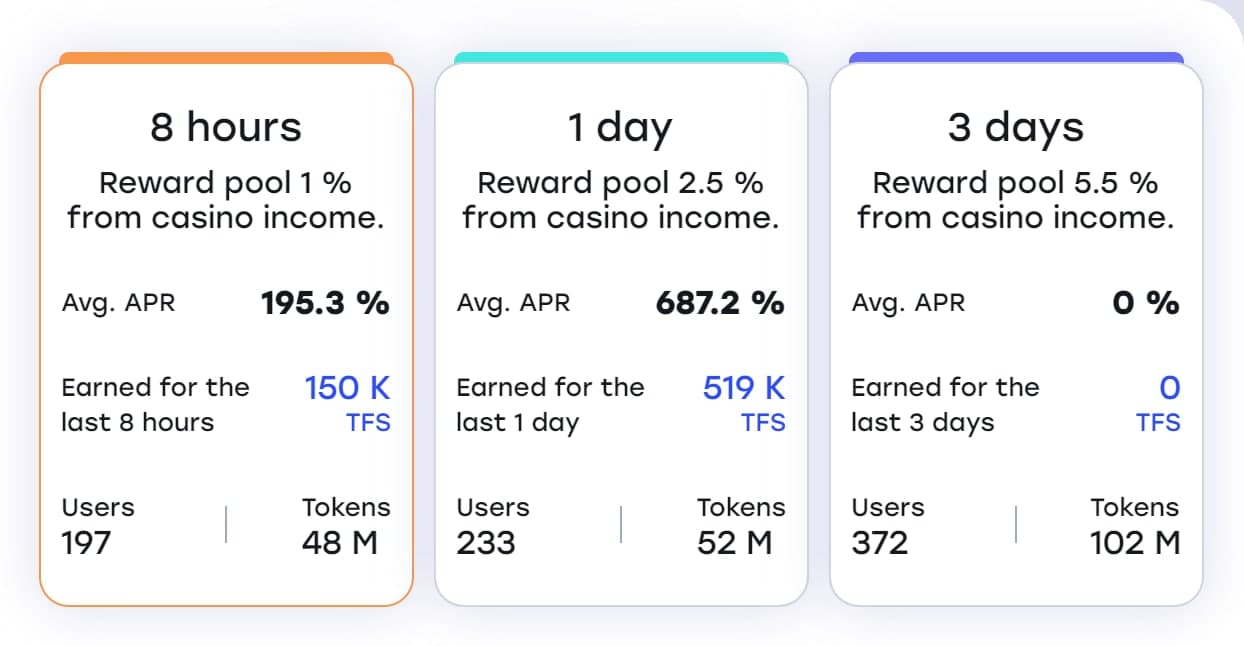Click the 0 earned amount for 3 days
This screenshot has width=1244, height=646.
click(1169, 387)
